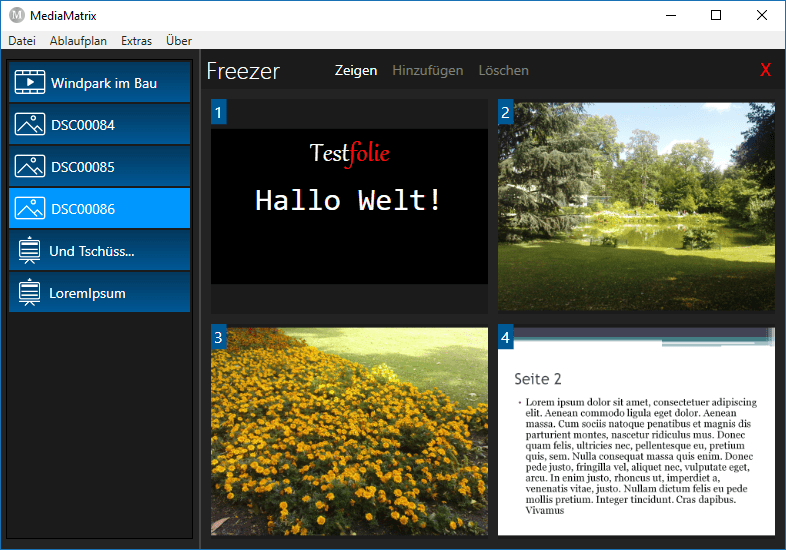
Task: Click the presentation icon beside LoremIpsum
Action: pos(30,293)
